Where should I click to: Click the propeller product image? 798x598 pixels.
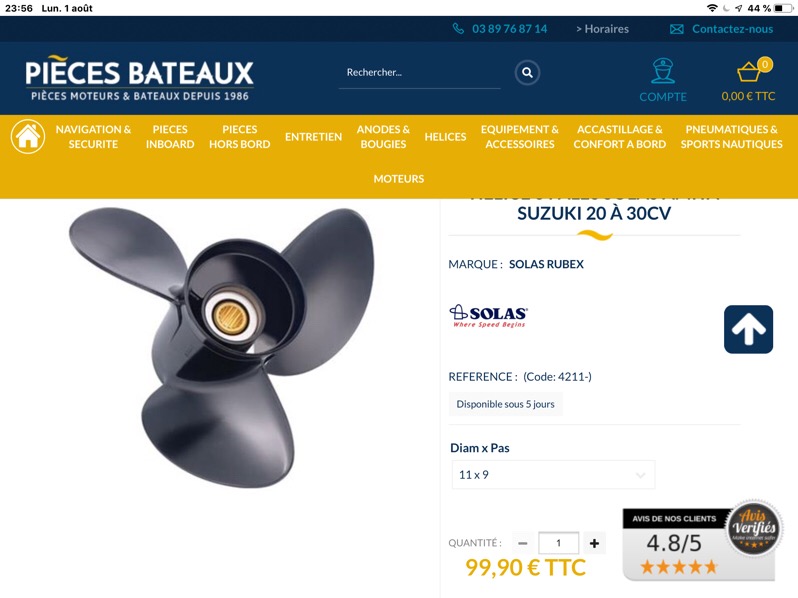pos(221,347)
